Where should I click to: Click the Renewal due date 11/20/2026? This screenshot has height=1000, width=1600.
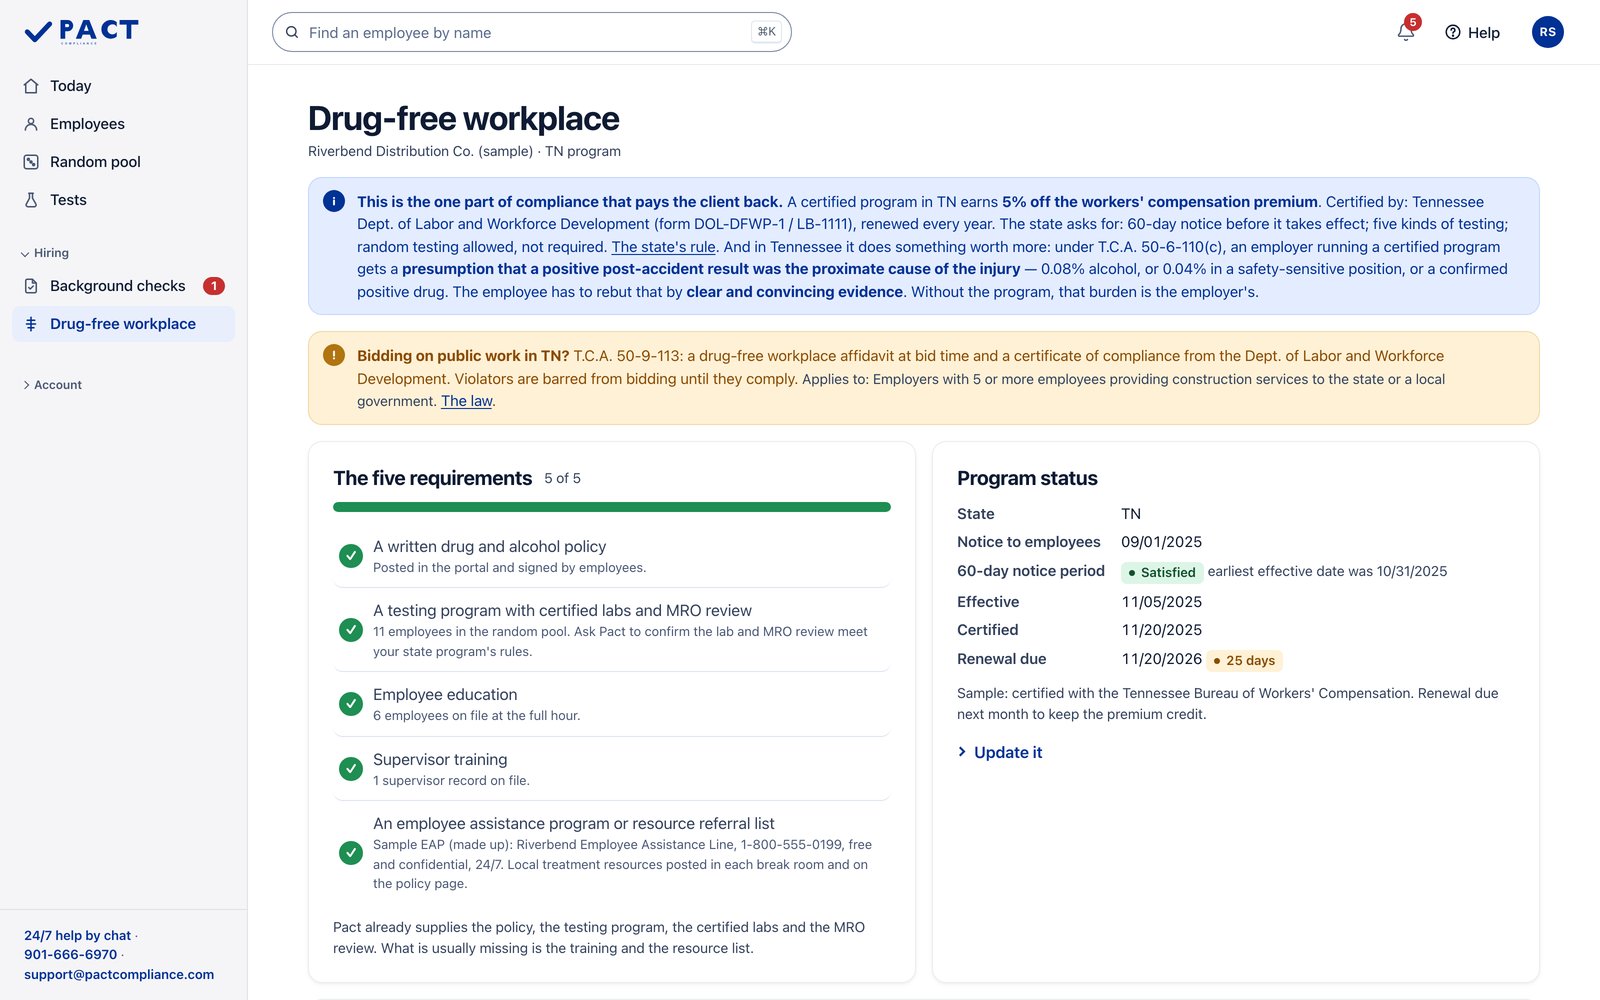1161,659
